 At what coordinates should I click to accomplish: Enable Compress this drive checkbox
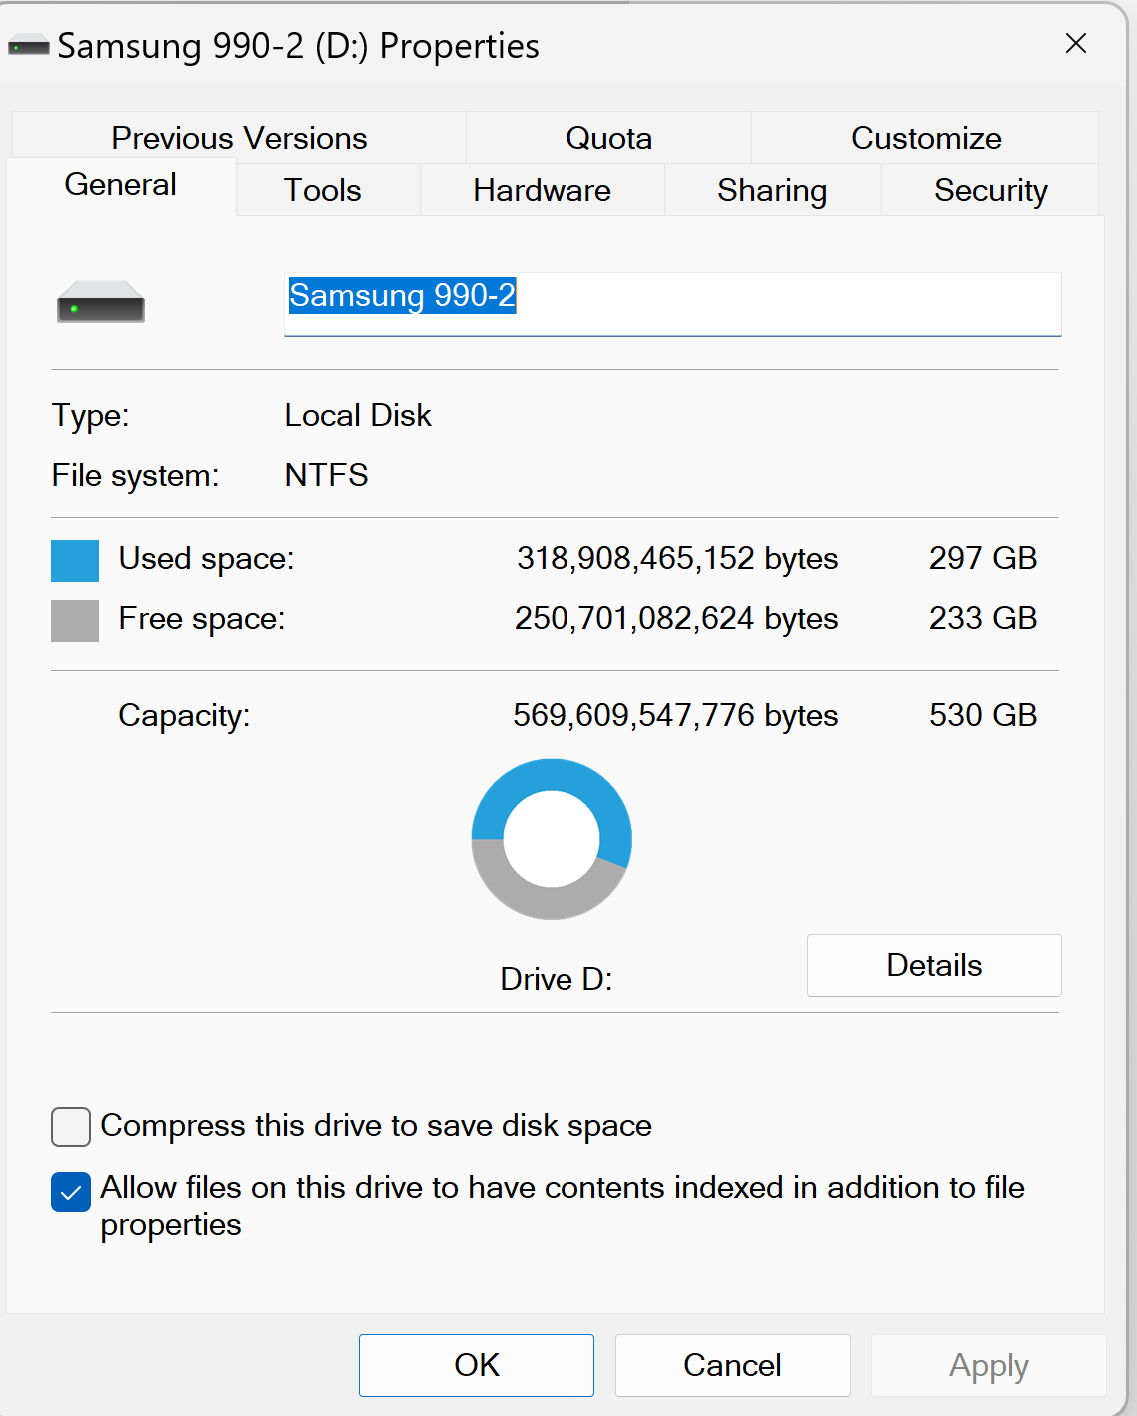[71, 1127]
